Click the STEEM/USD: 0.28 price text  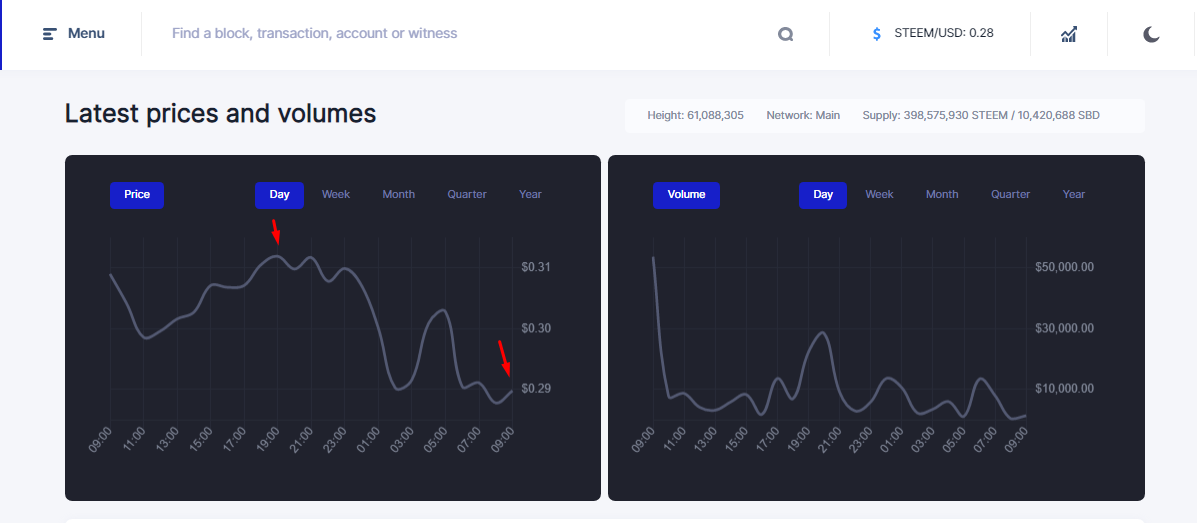[944, 34]
